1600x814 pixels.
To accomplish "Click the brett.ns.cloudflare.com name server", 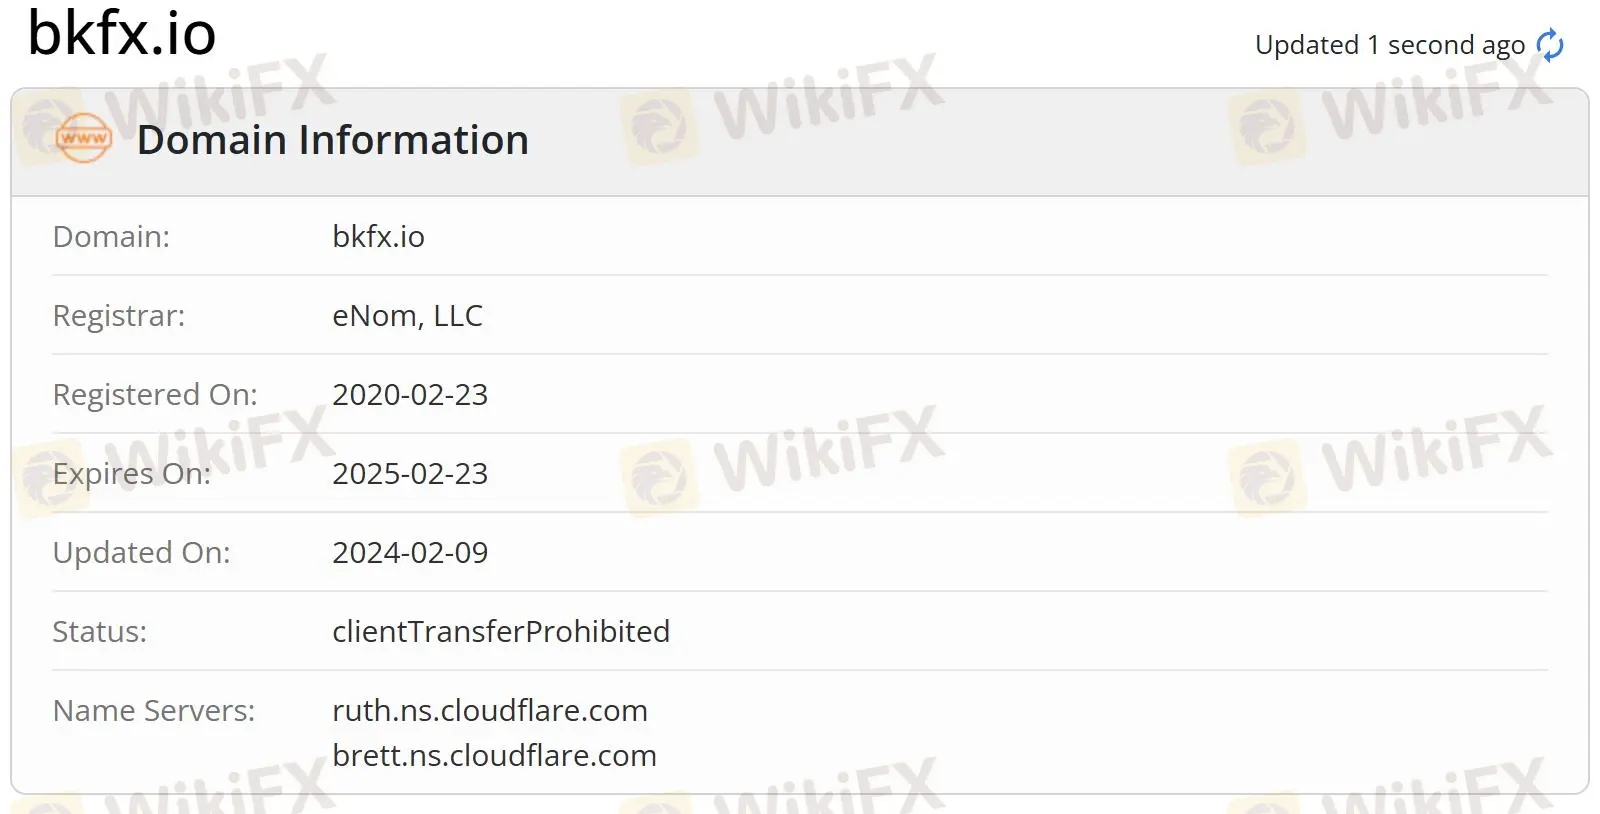I will tap(494, 756).
